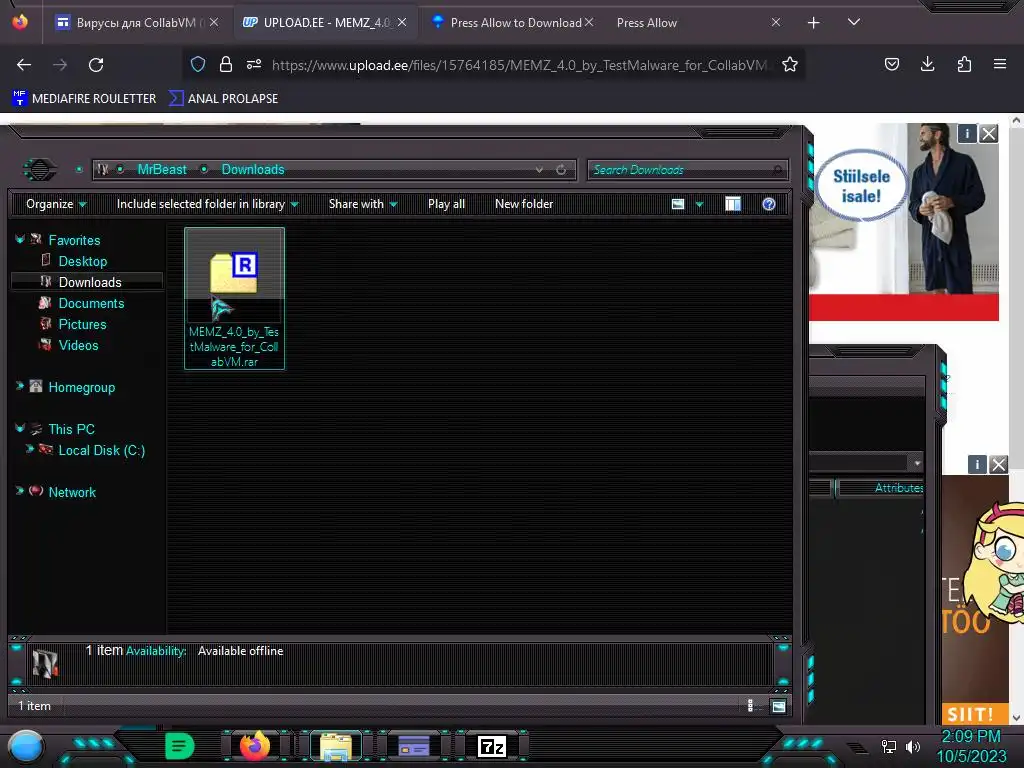Bookmark this page with the star
Image resolution: width=1024 pixels, height=768 pixels.
[x=790, y=64]
